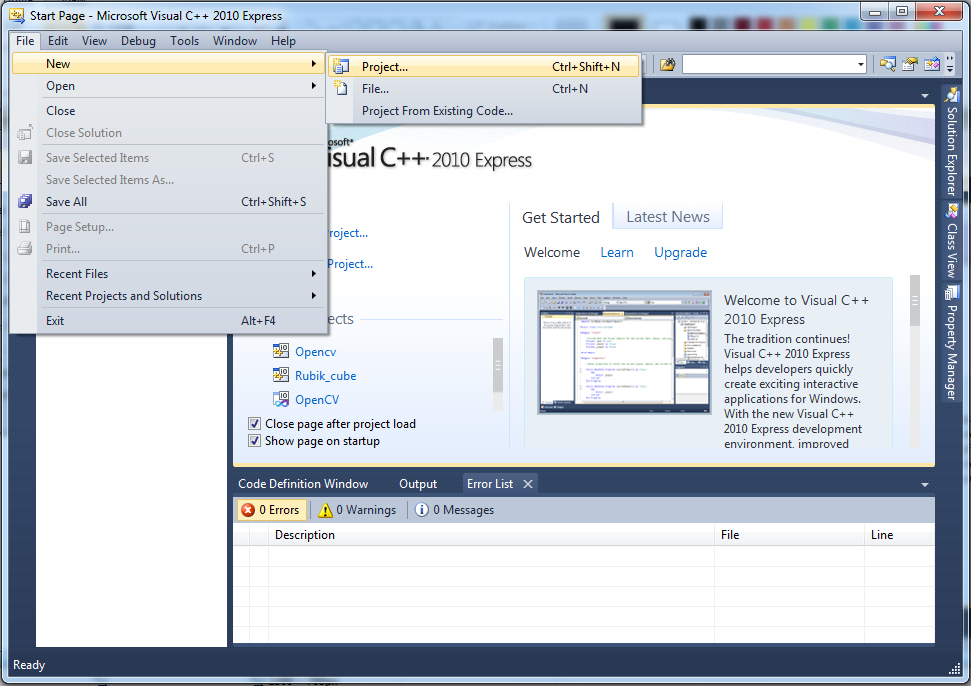The image size is (971, 686).
Task: Click the Save All menu icon
Action: pyautogui.click(x=25, y=201)
